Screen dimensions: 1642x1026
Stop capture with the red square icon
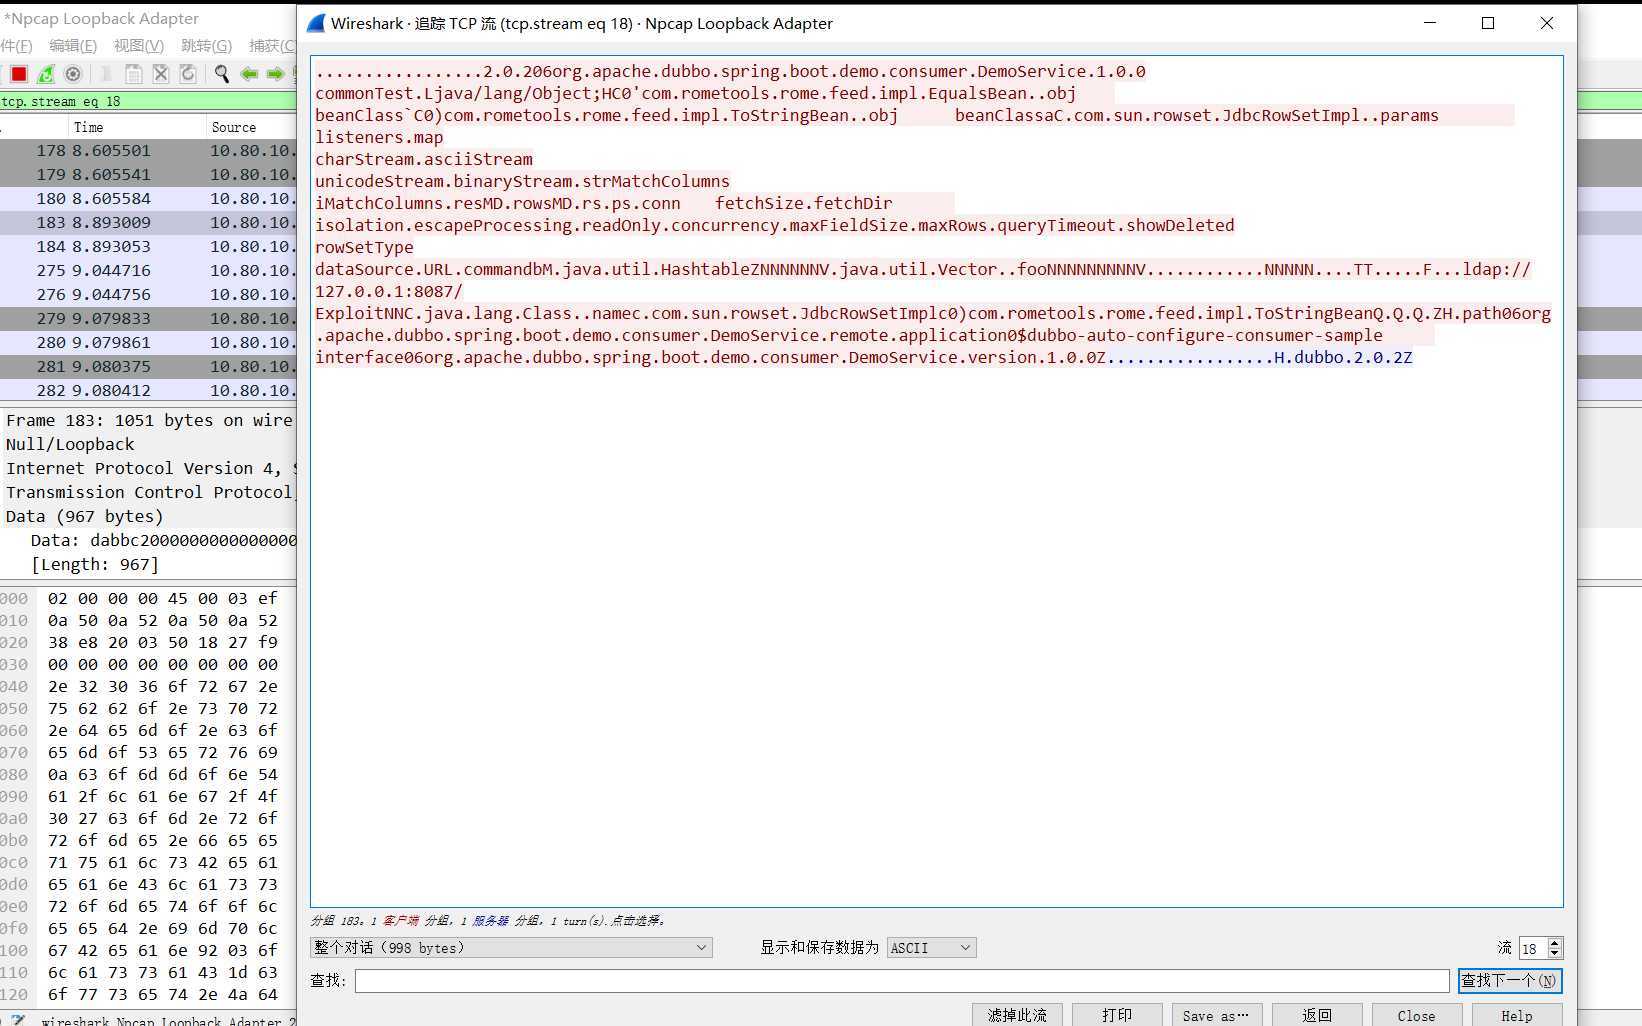point(18,74)
